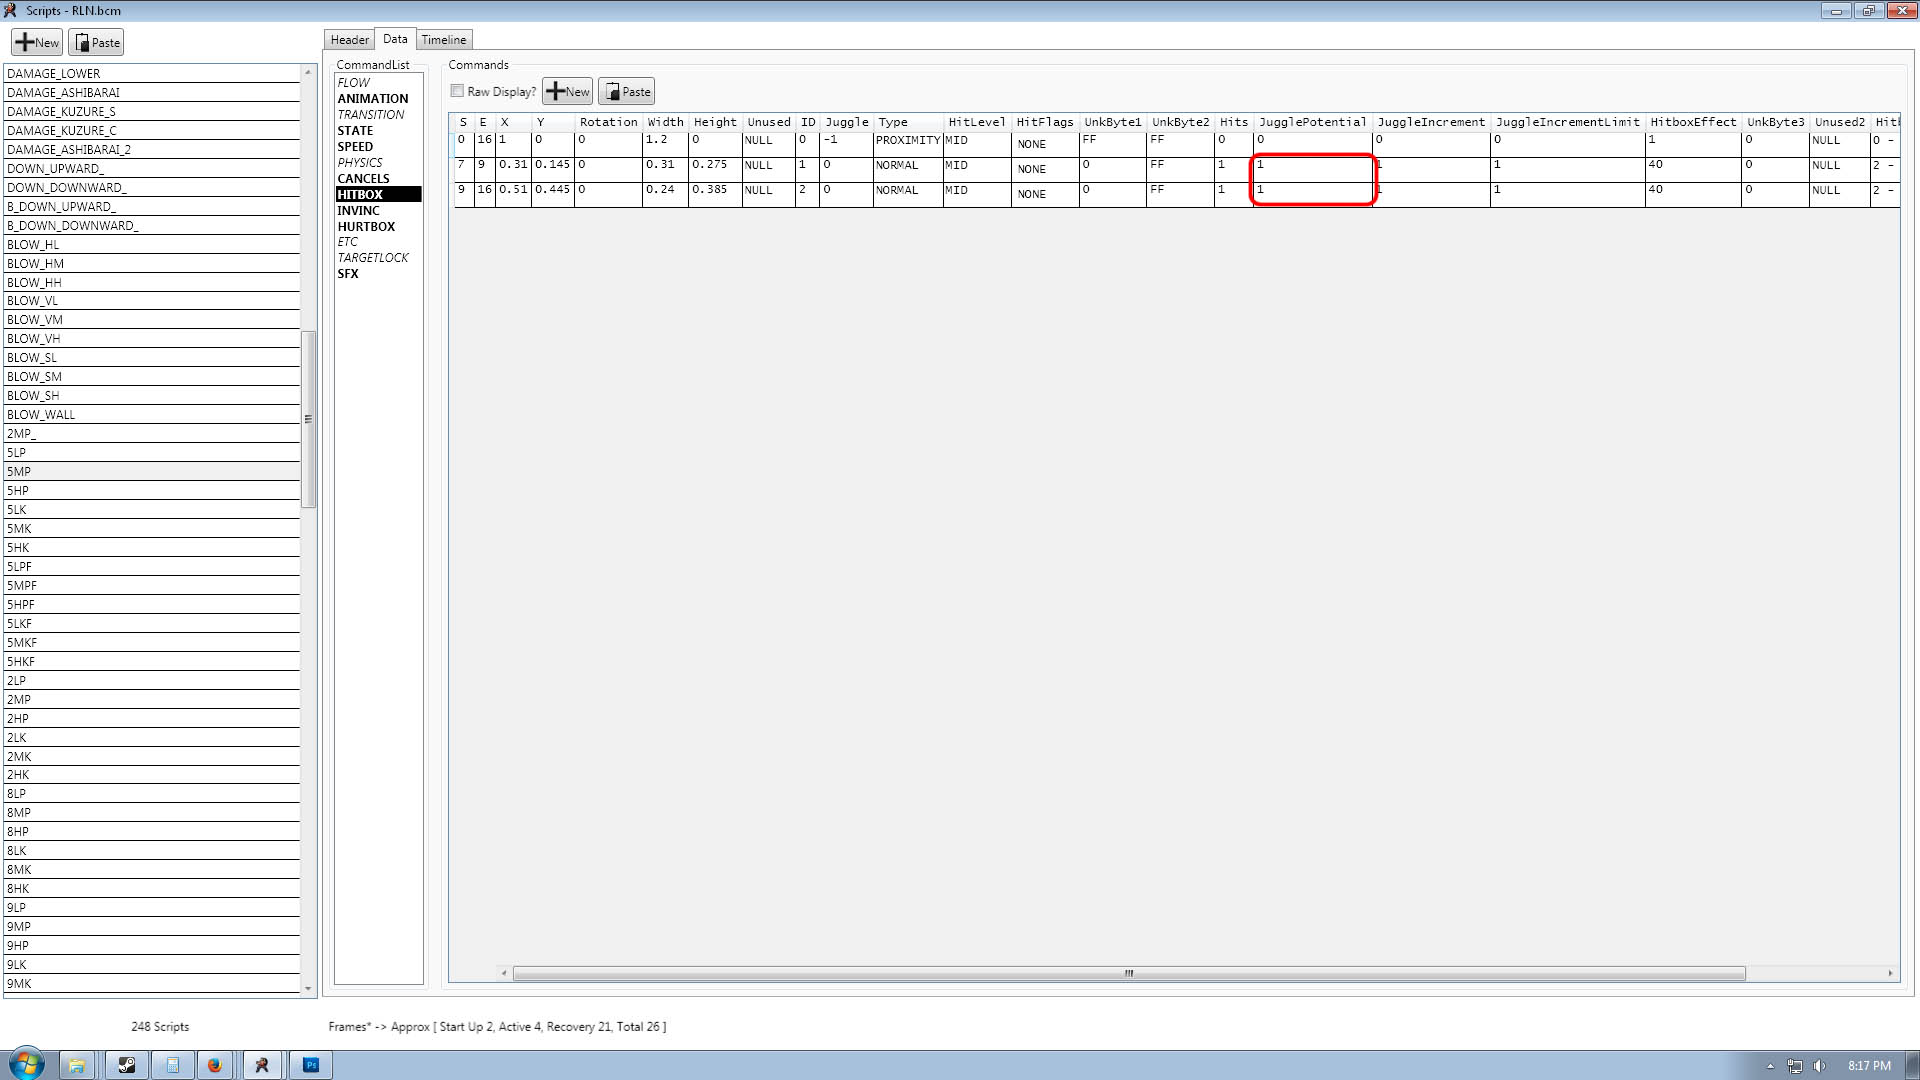1920x1080 pixels.
Task: Open Steam from the taskbar
Action: [x=127, y=1065]
